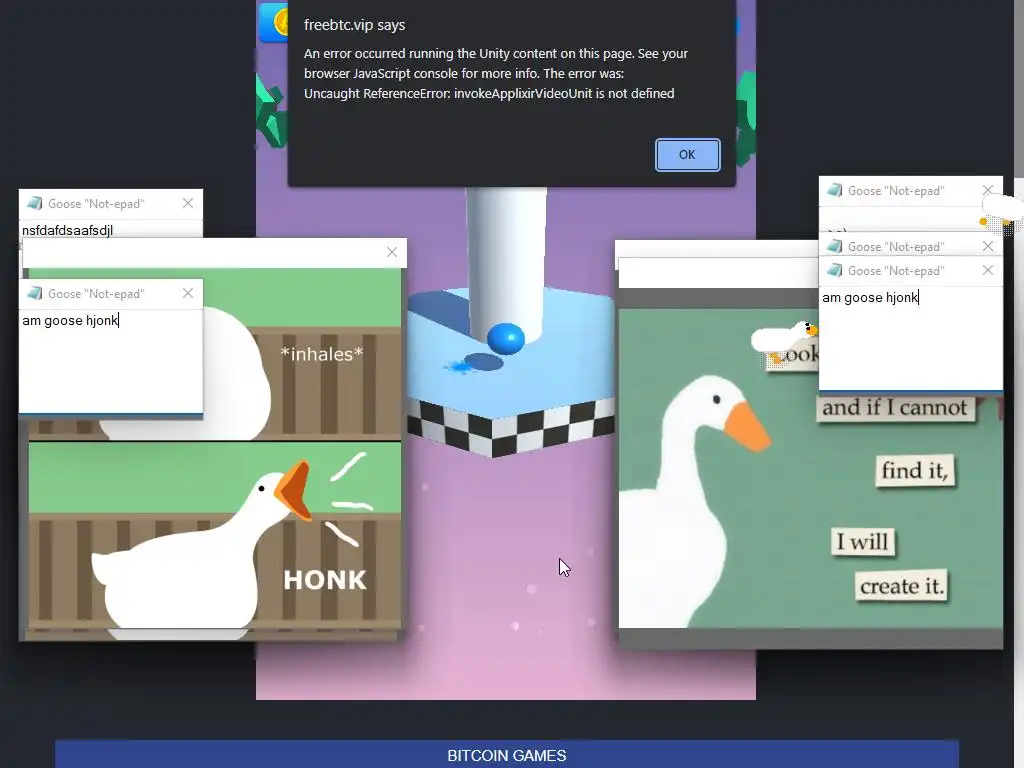Viewport: 1024px width, 768px height.
Task: Click the blue ball in the Unity game
Action: pyautogui.click(x=505, y=339)
